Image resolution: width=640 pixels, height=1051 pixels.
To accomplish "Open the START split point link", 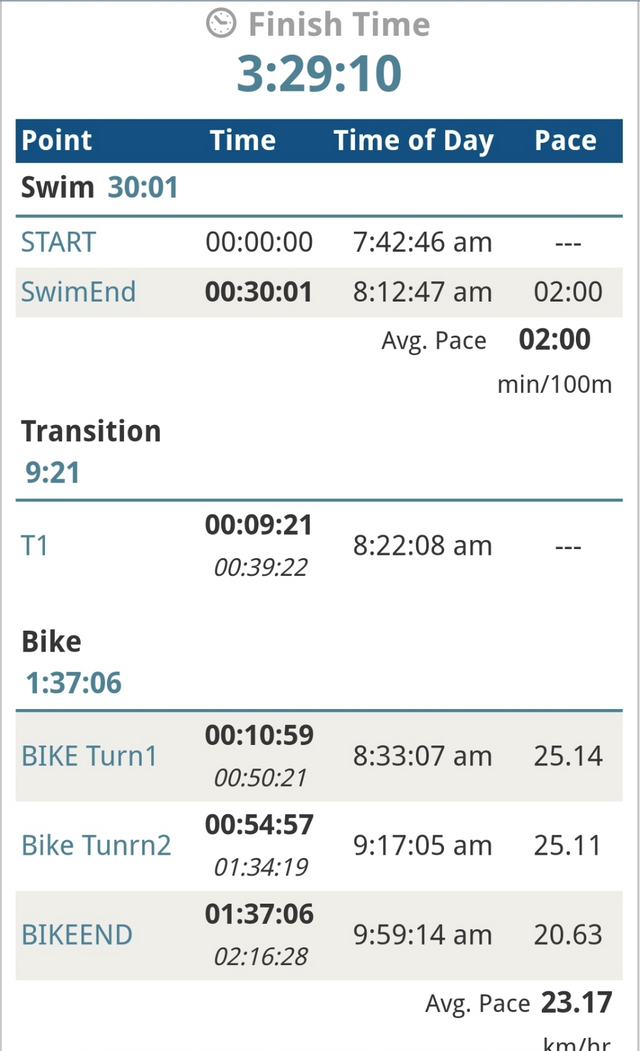I will [59, 242].
